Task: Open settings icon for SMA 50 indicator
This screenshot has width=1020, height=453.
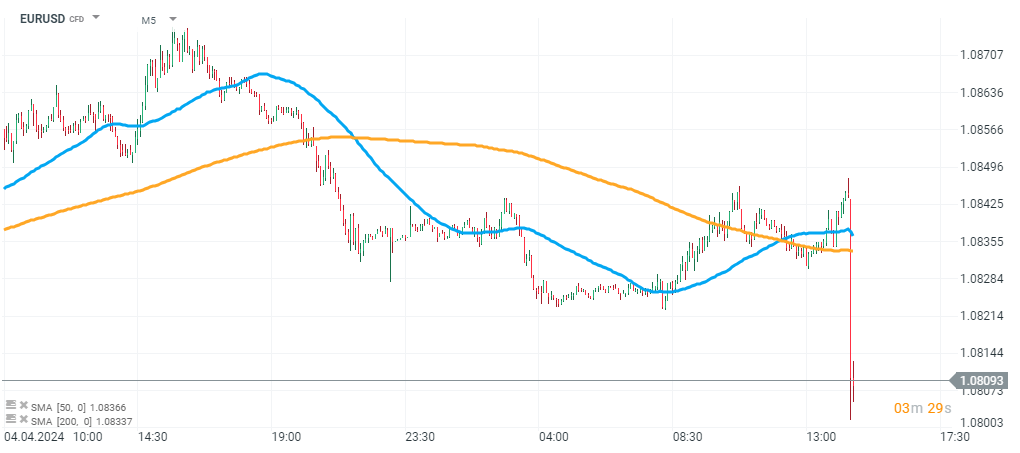Action: 11,405
